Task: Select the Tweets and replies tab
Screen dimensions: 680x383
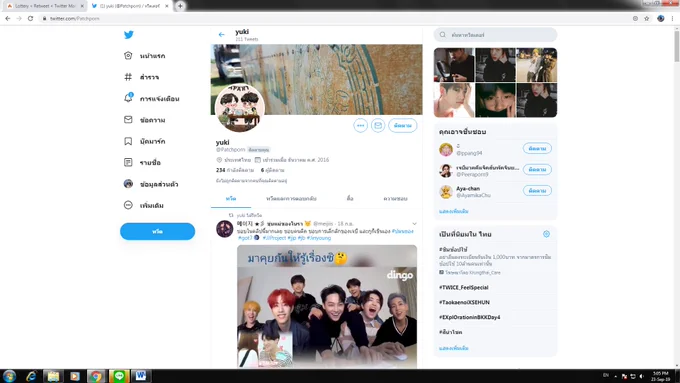Action: pyautogui.click(x=291, y=199)
